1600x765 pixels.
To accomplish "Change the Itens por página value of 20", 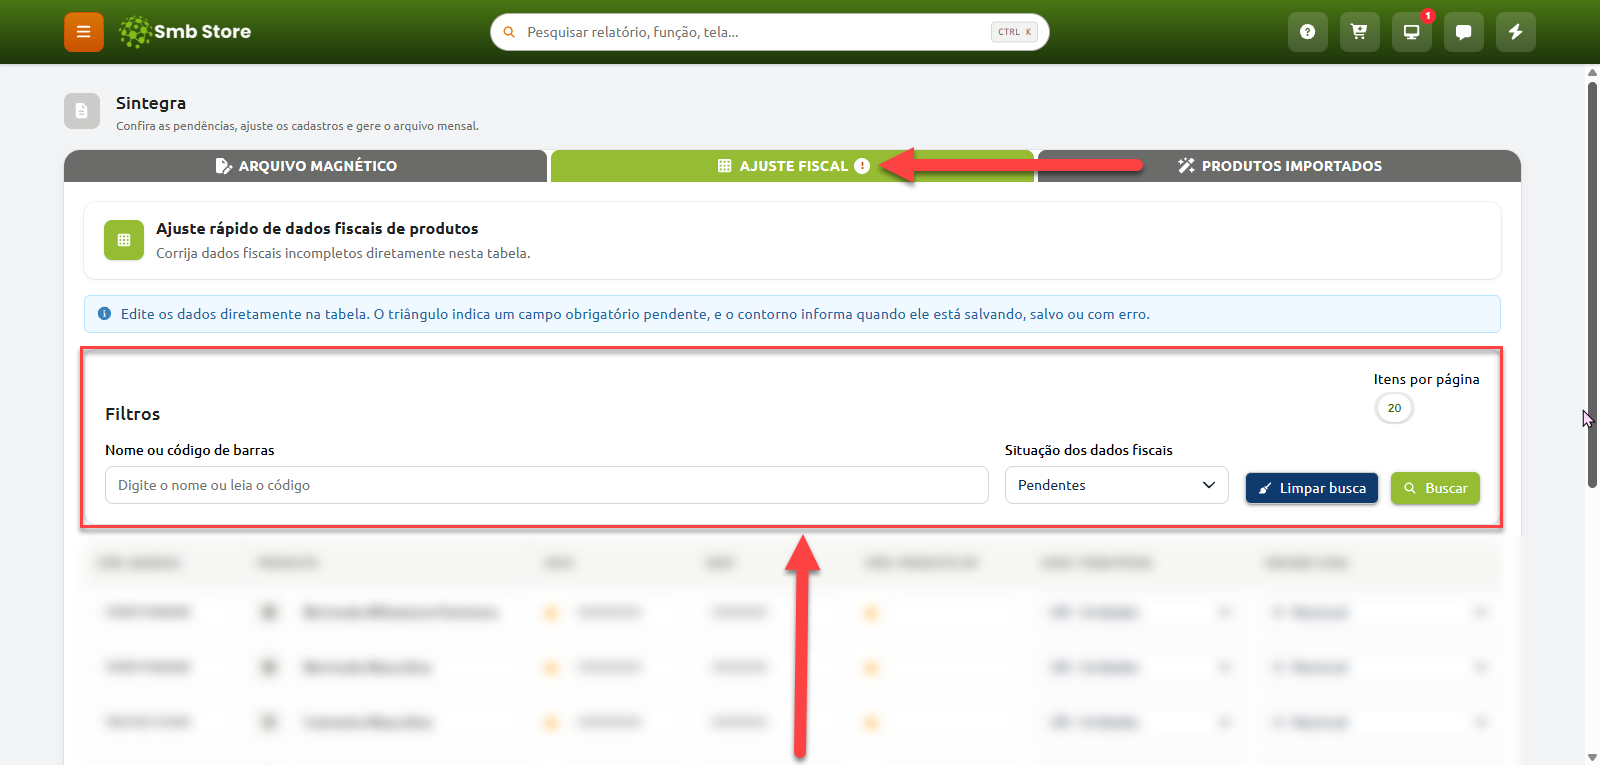I will click(x=1394, y=408).
